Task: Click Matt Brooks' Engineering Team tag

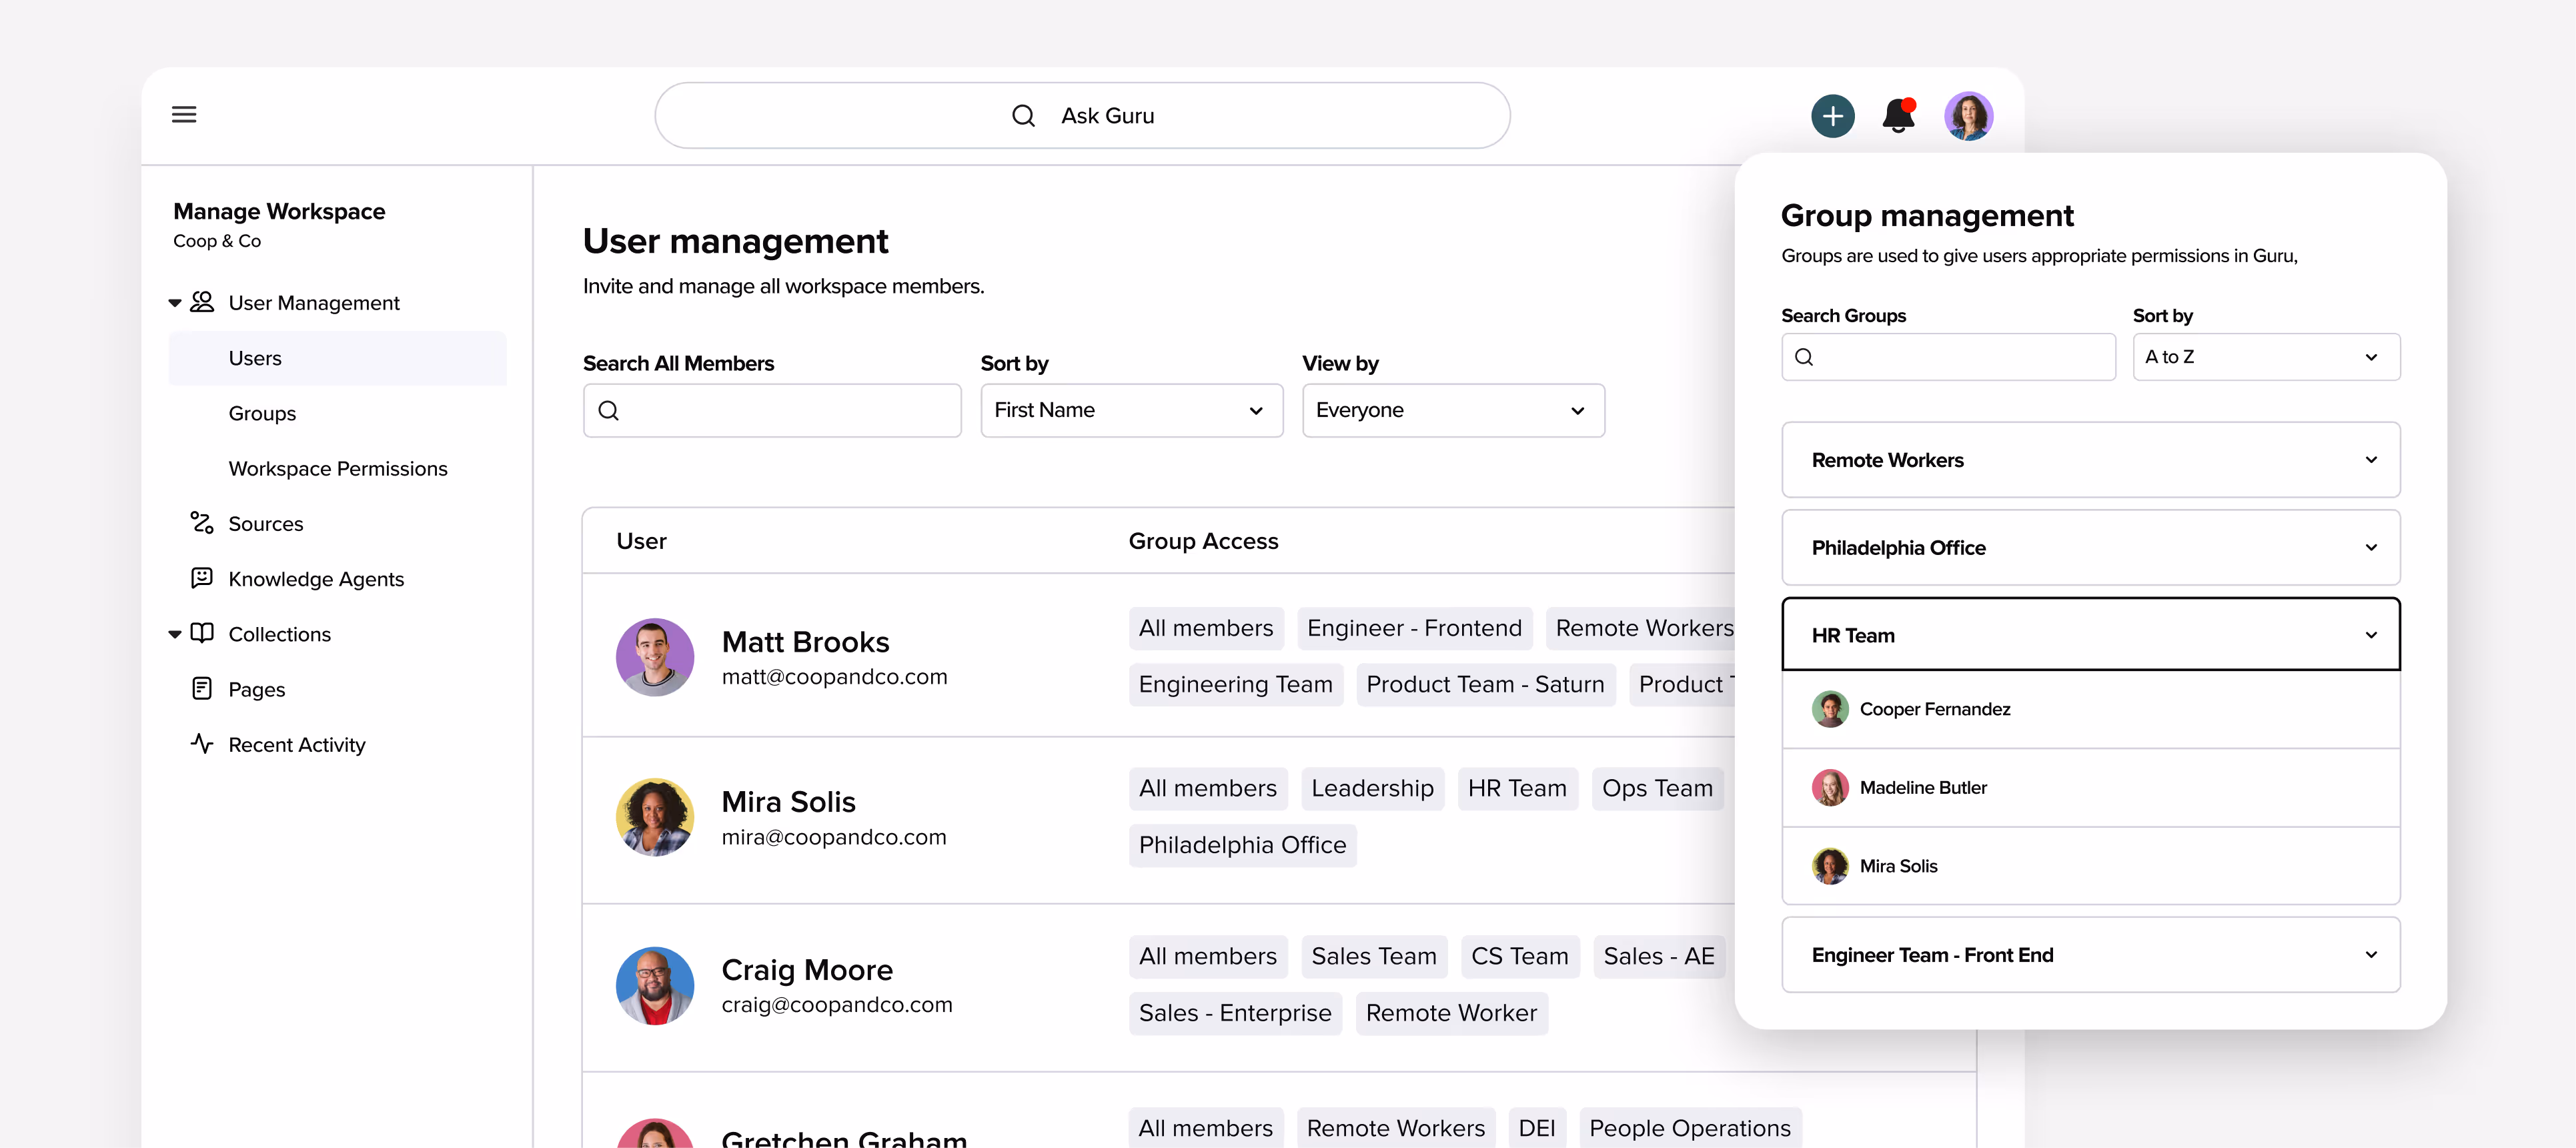Action: [1235, 684]
